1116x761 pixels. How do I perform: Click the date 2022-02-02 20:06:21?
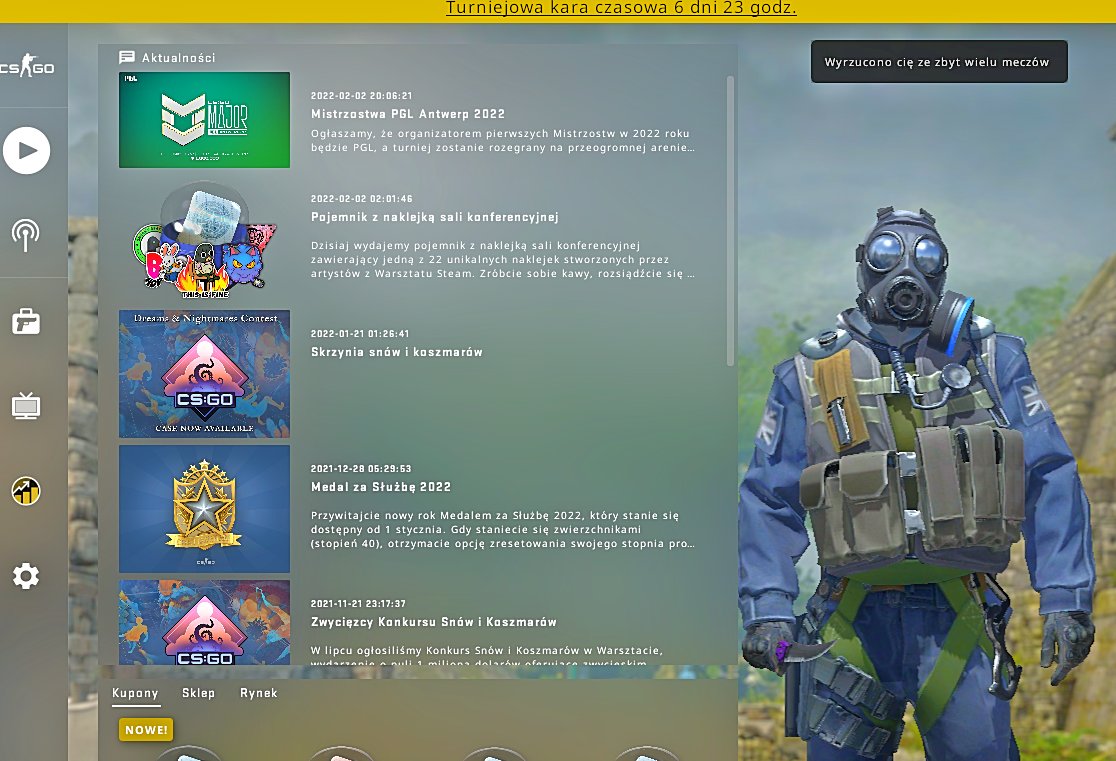pos(362,95)
